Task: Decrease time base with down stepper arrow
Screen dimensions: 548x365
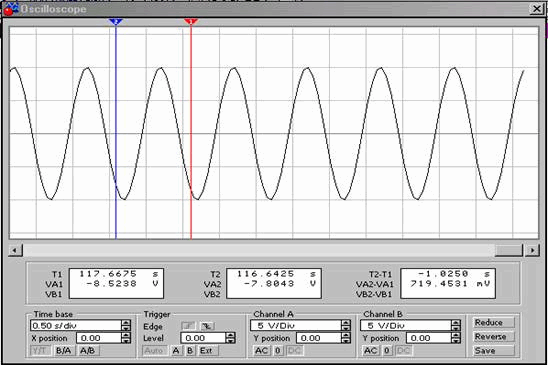Action: (126, 329)
